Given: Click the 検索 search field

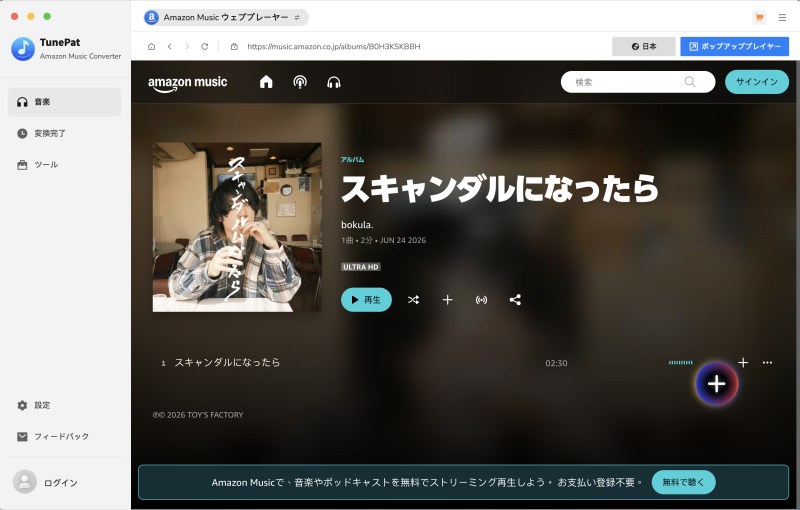Looking at the screenshot, I should (638, 82).
